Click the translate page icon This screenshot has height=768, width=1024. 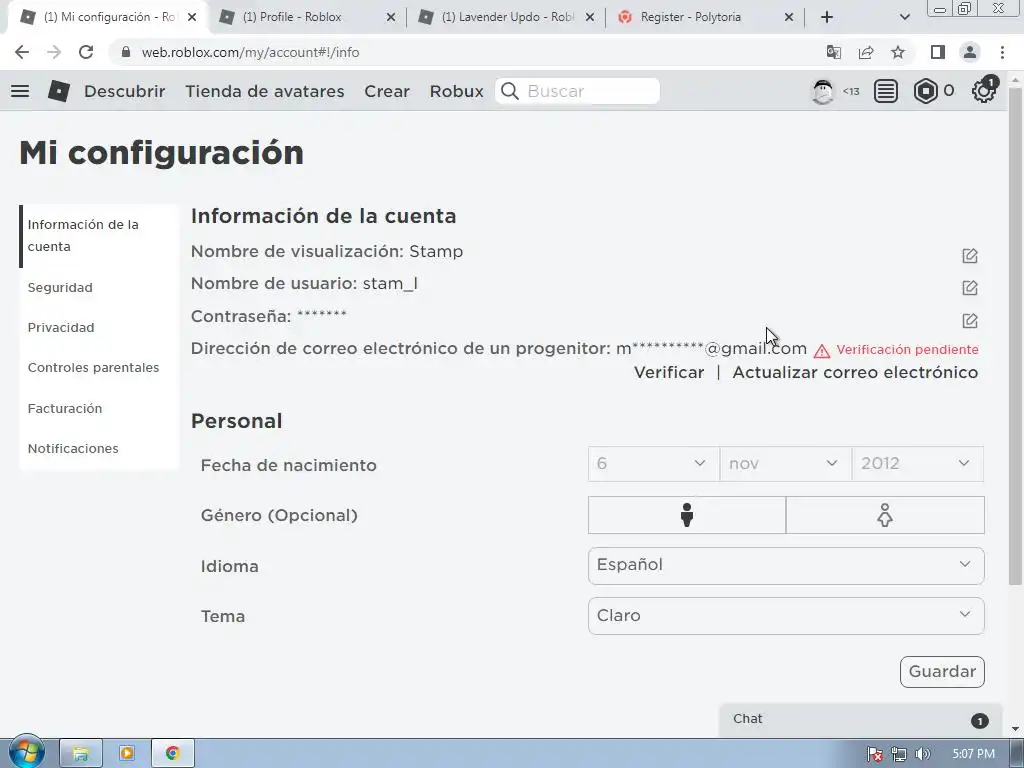pyautogui.click(x=834, y=52)
